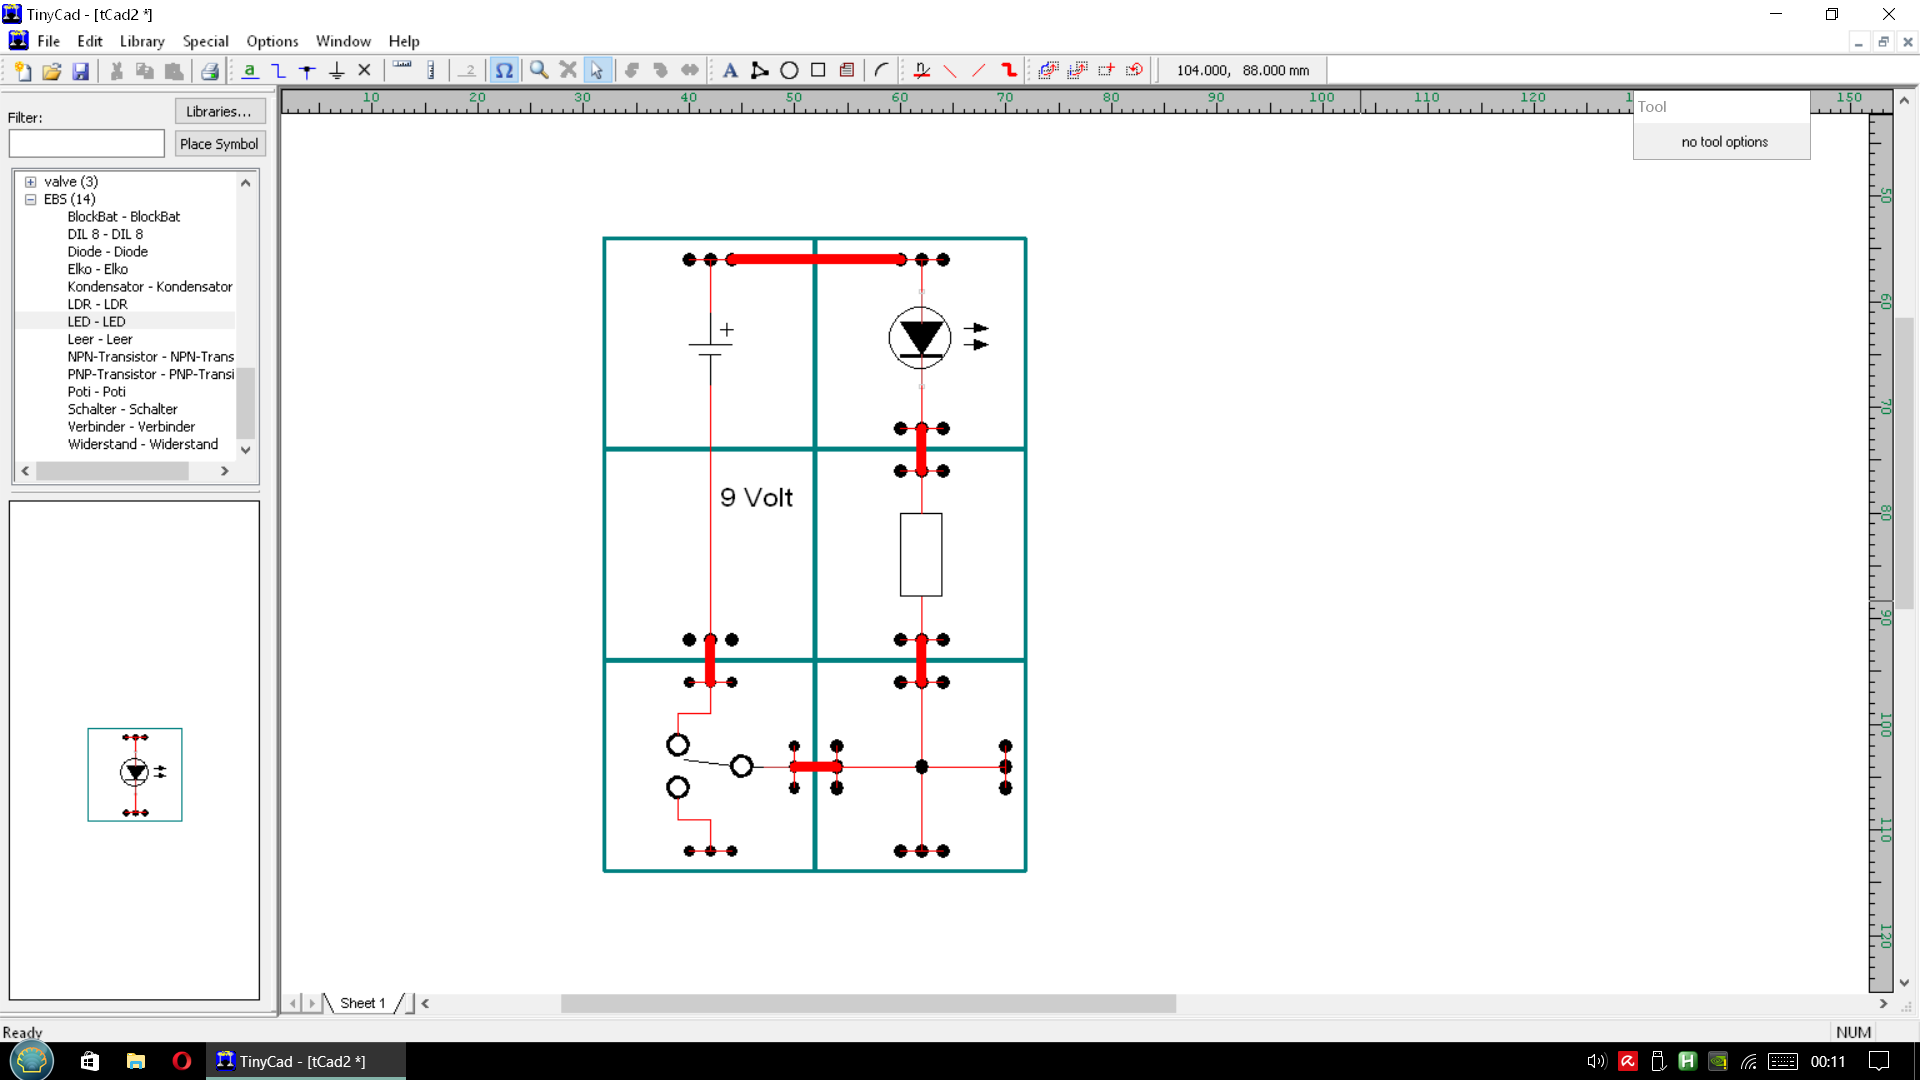Viewport: 1920px width, 1080px height.
Task: Open the Window menu
Action: tap(343, 41)
